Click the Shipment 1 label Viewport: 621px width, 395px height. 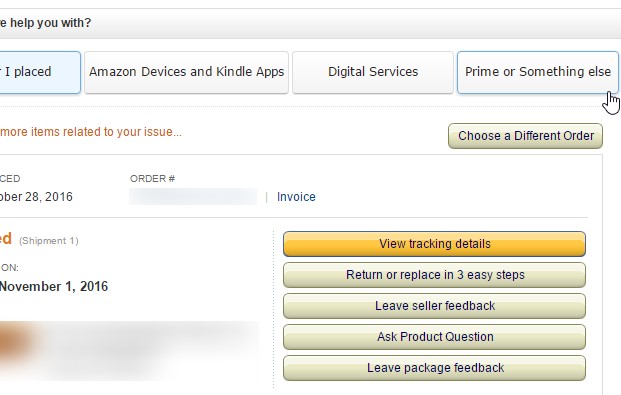click(x=49, y=241)
